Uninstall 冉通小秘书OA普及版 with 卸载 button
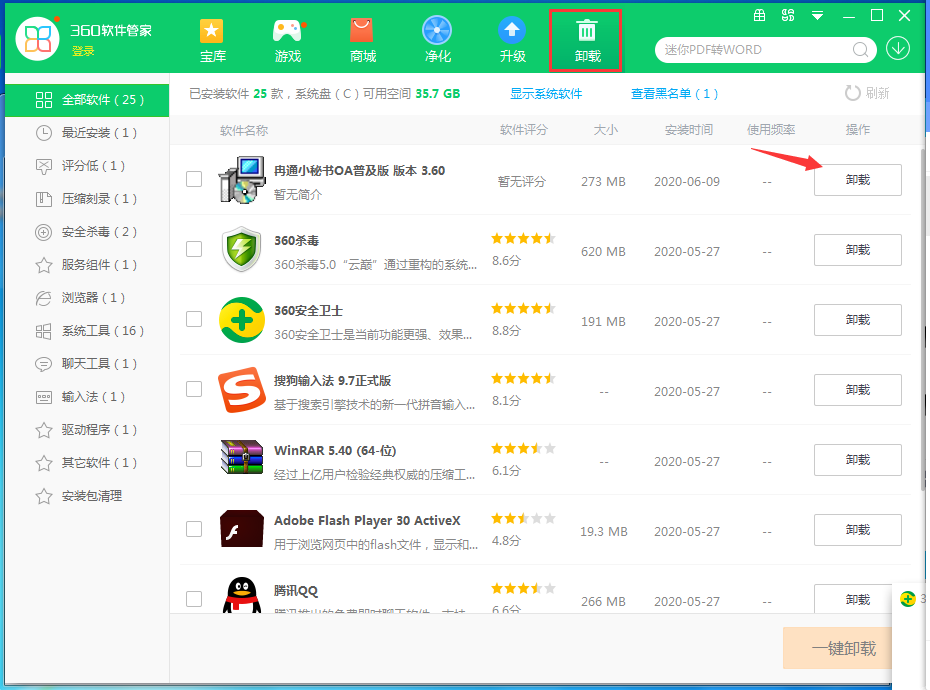The image size is (930, 690). pyautogui.click(x=858, y=180)
